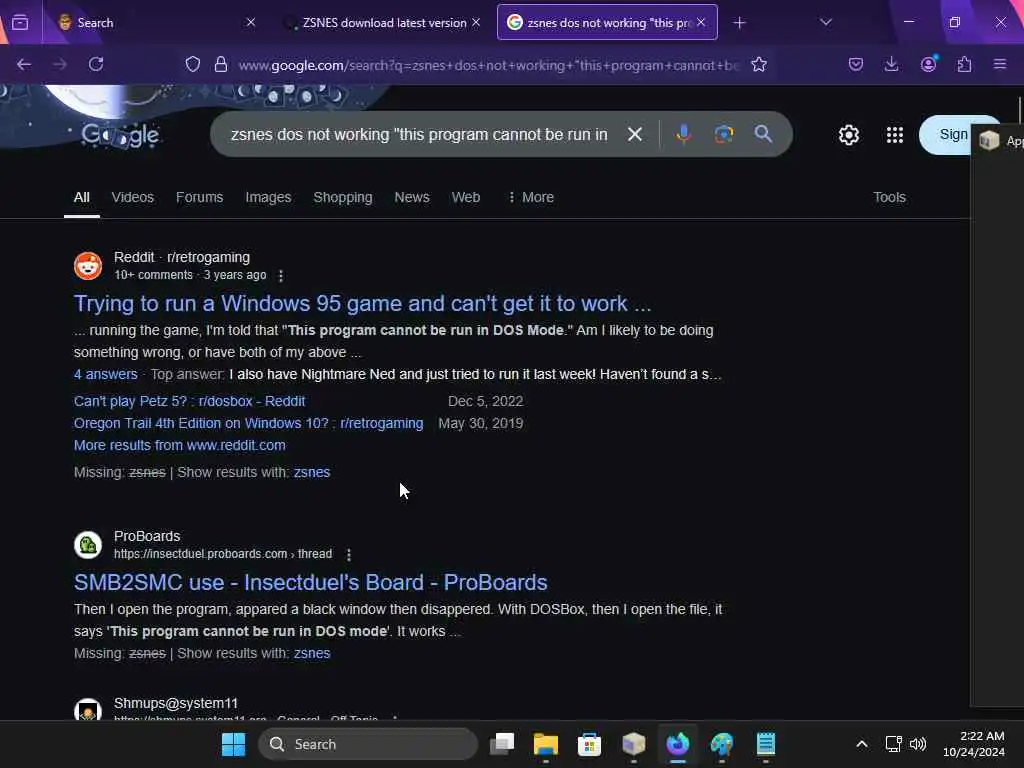Switch to Forums results
The image size is (1024, 768).
coord(199,197)
